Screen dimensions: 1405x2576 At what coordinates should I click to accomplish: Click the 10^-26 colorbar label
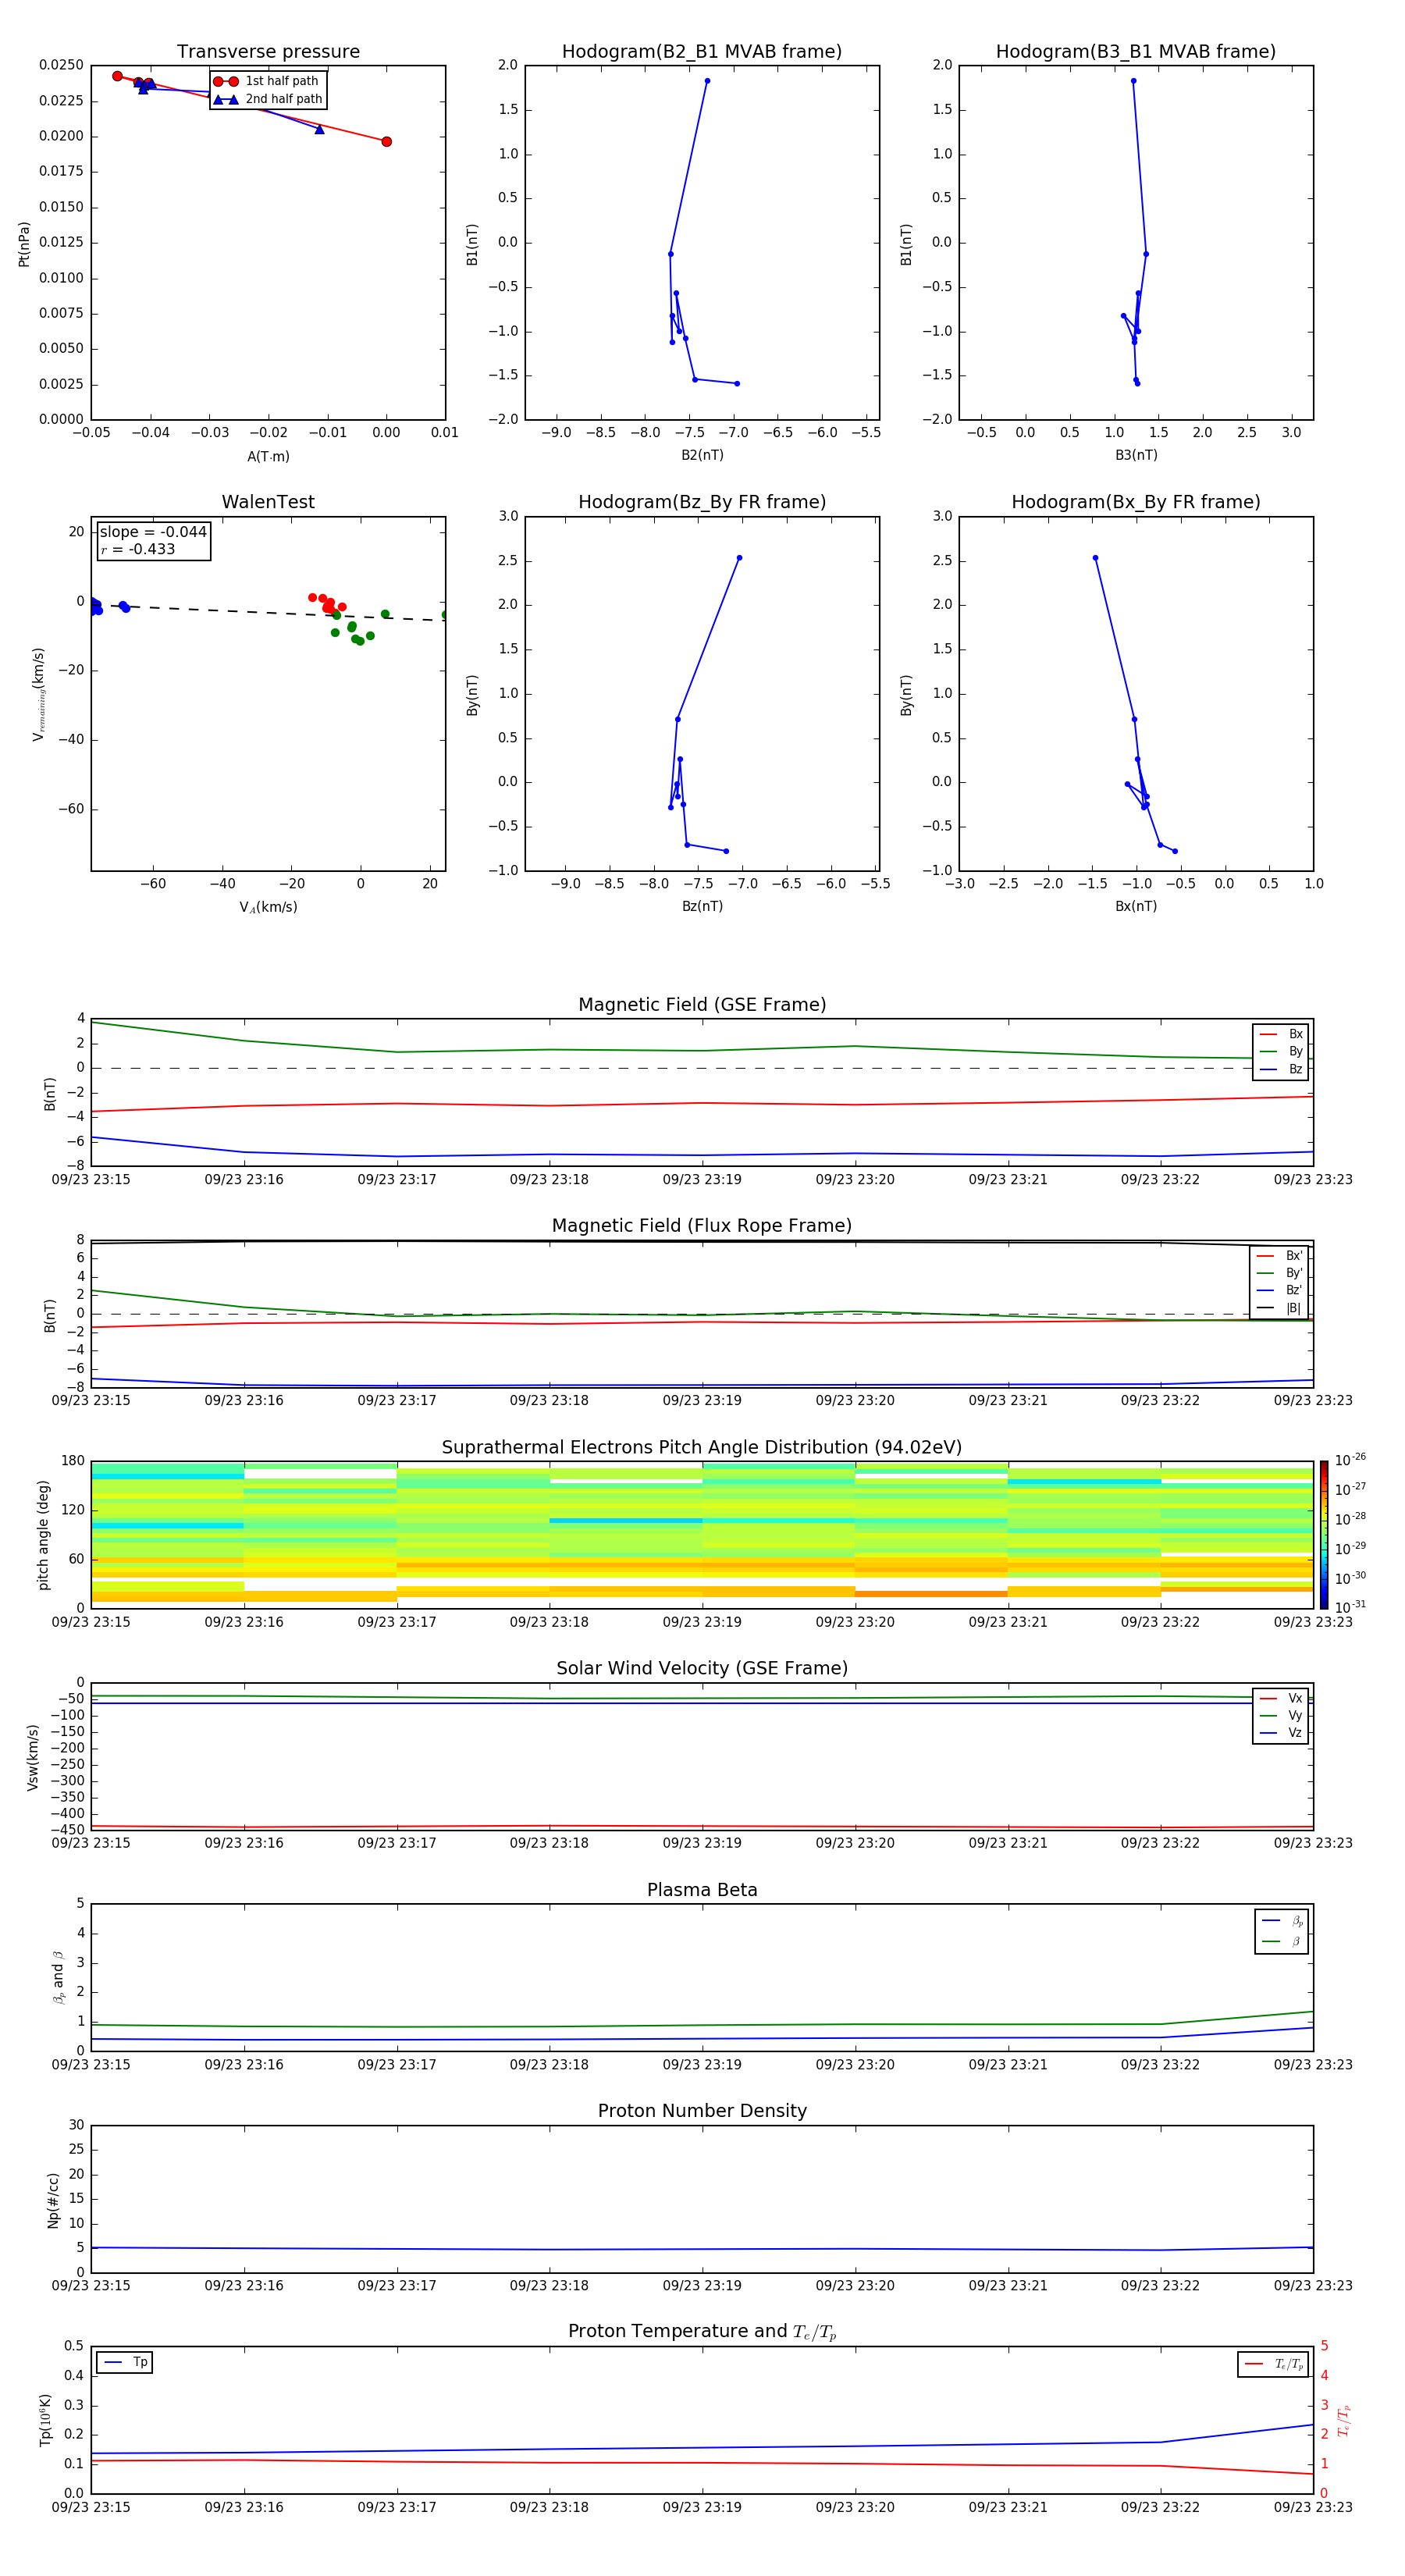pos(1350,1460)
